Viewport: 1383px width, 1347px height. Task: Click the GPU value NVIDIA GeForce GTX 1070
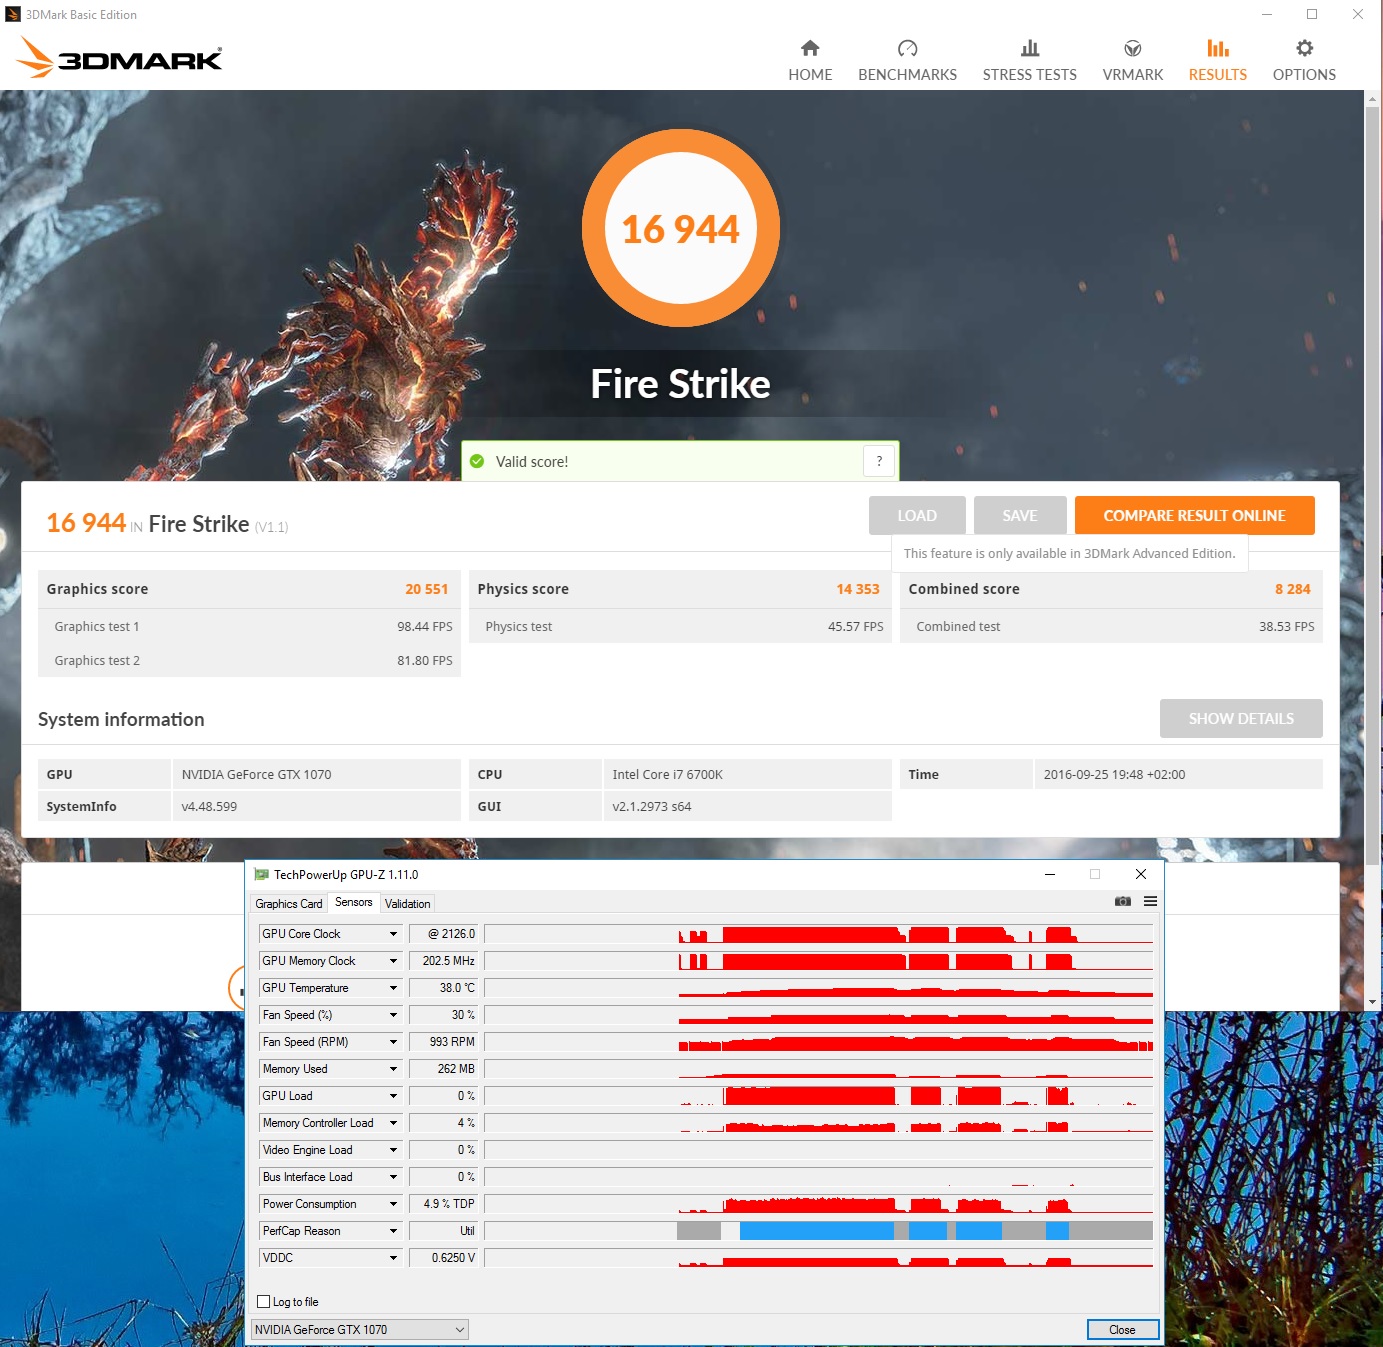pyautogui.click(x=256, y=774)
